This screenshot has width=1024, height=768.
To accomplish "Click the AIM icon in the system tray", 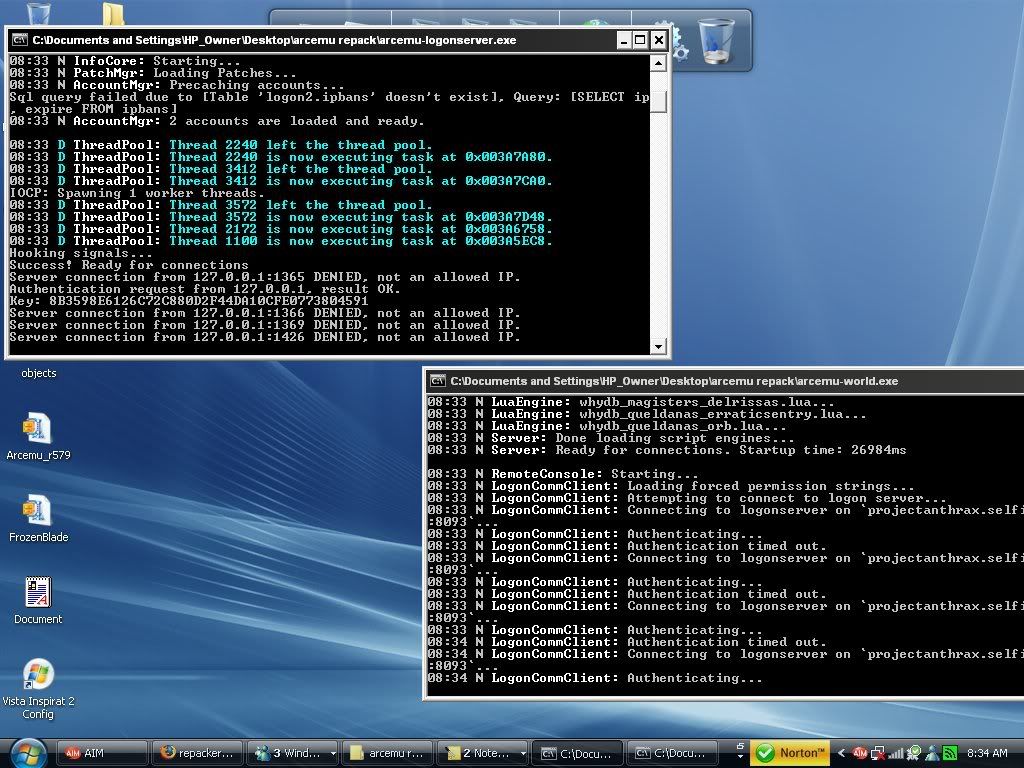I will pyautogui.click(x=861, y=753).
